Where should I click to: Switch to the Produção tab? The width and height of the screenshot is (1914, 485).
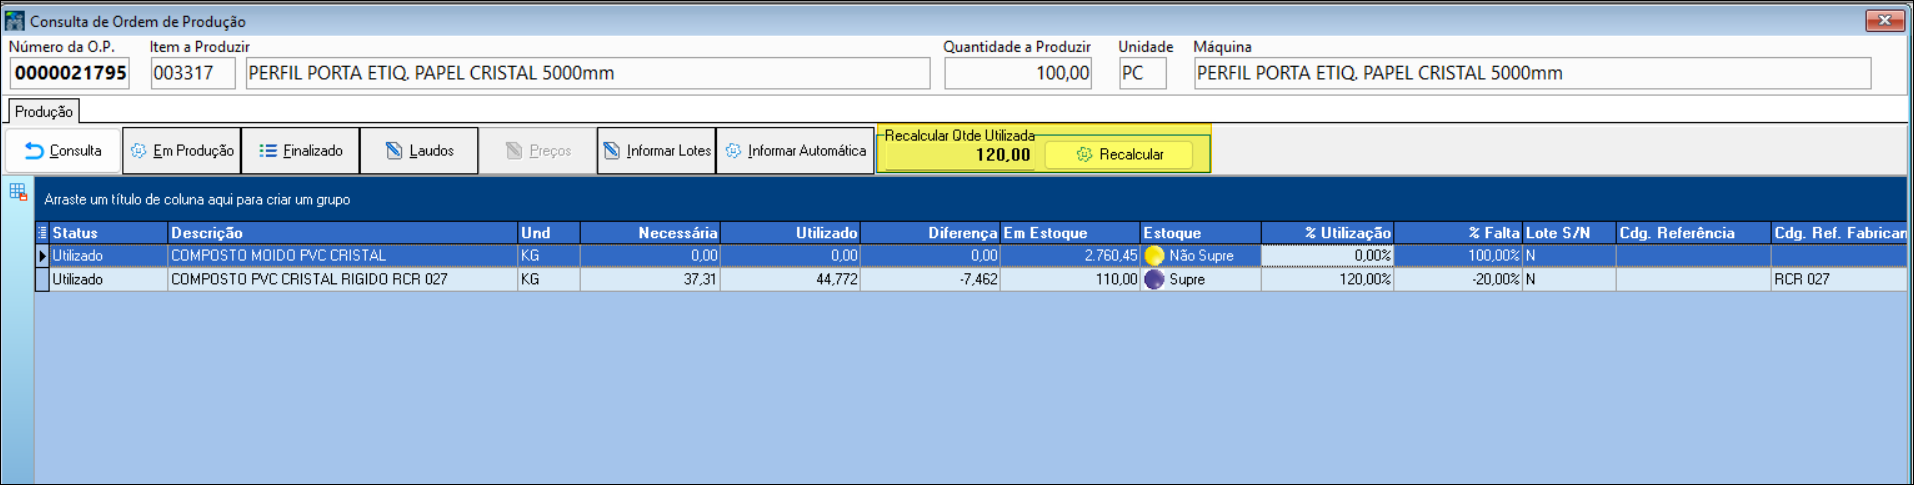pos(43,112)
